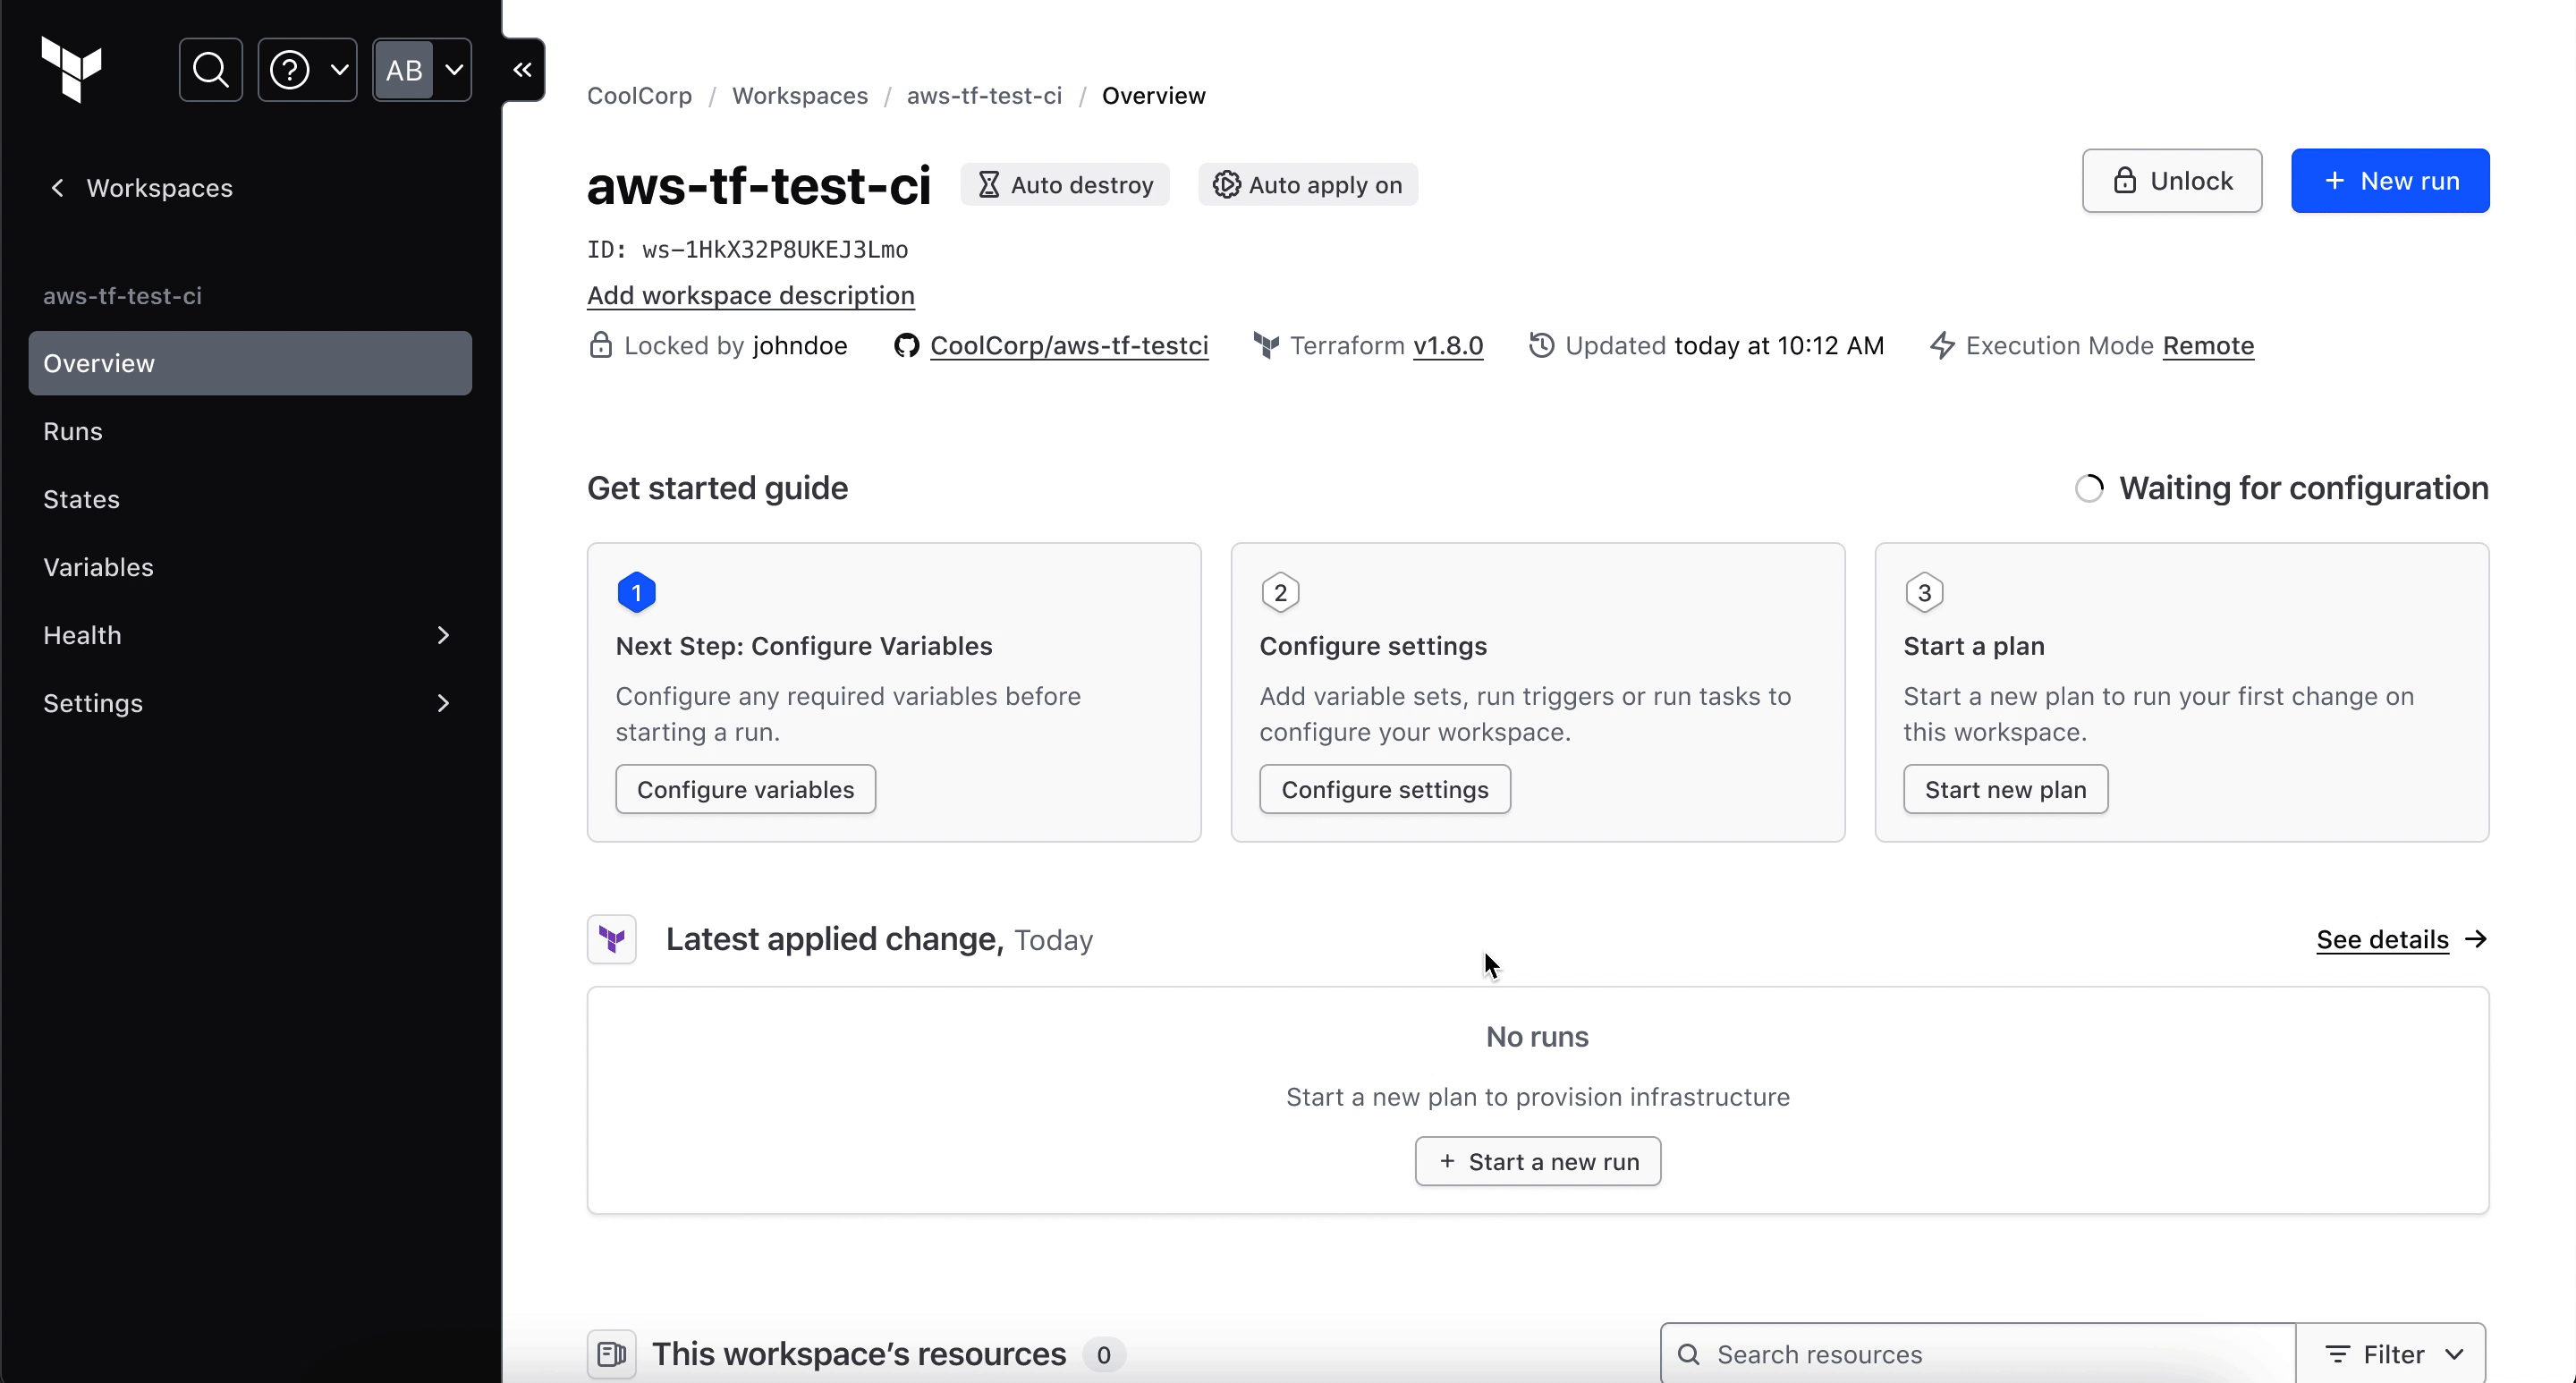Click Configure variables button

pos(745,789)
